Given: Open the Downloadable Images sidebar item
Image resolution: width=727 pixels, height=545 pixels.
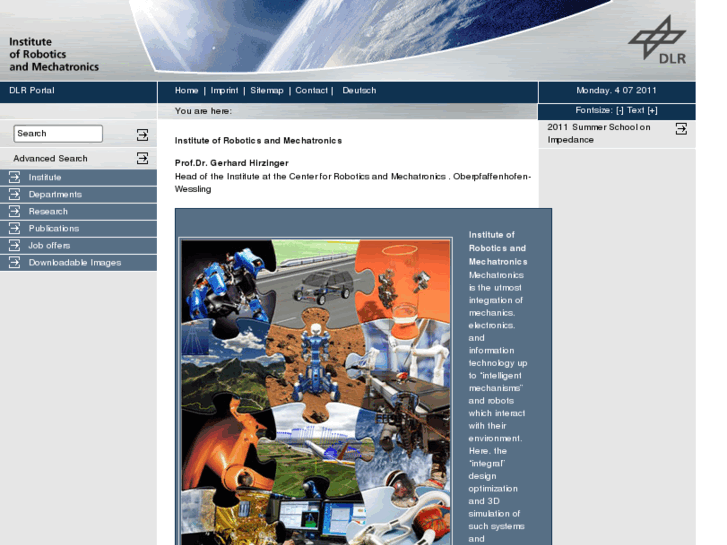Looking at the screenshot, I should 75,263.
